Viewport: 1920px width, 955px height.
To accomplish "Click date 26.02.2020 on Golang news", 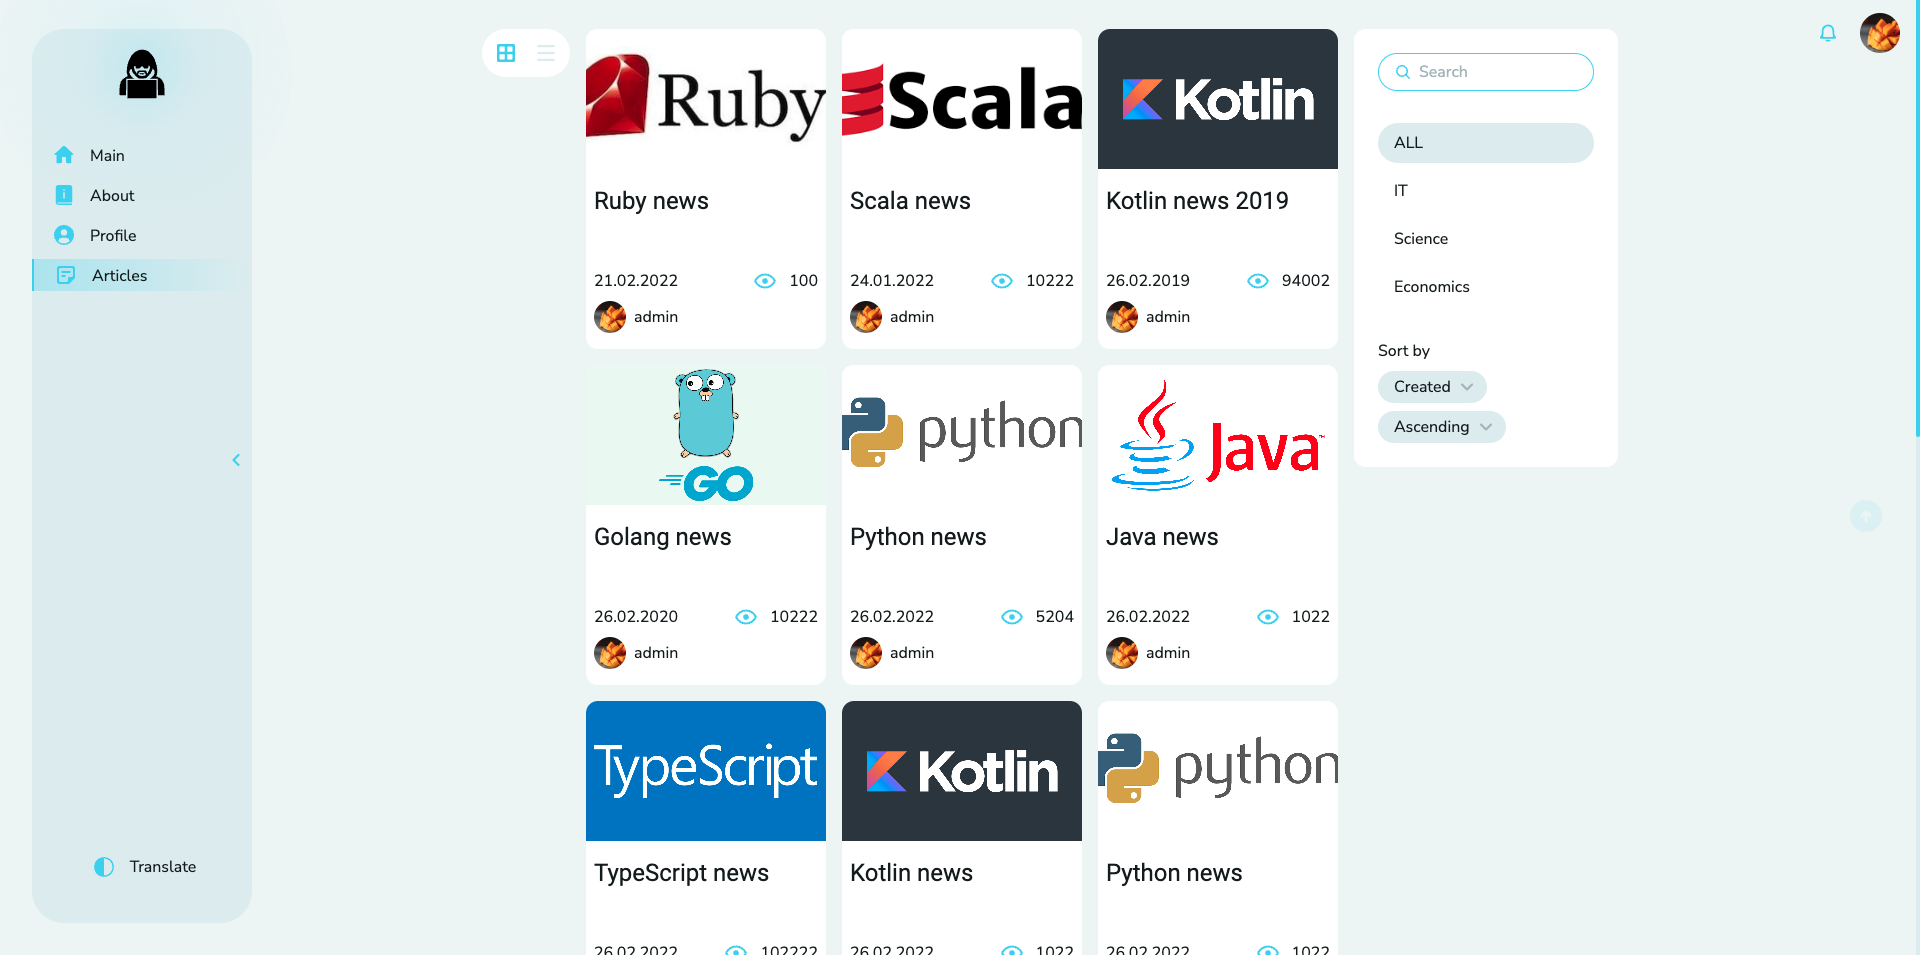I will point(636,617).
